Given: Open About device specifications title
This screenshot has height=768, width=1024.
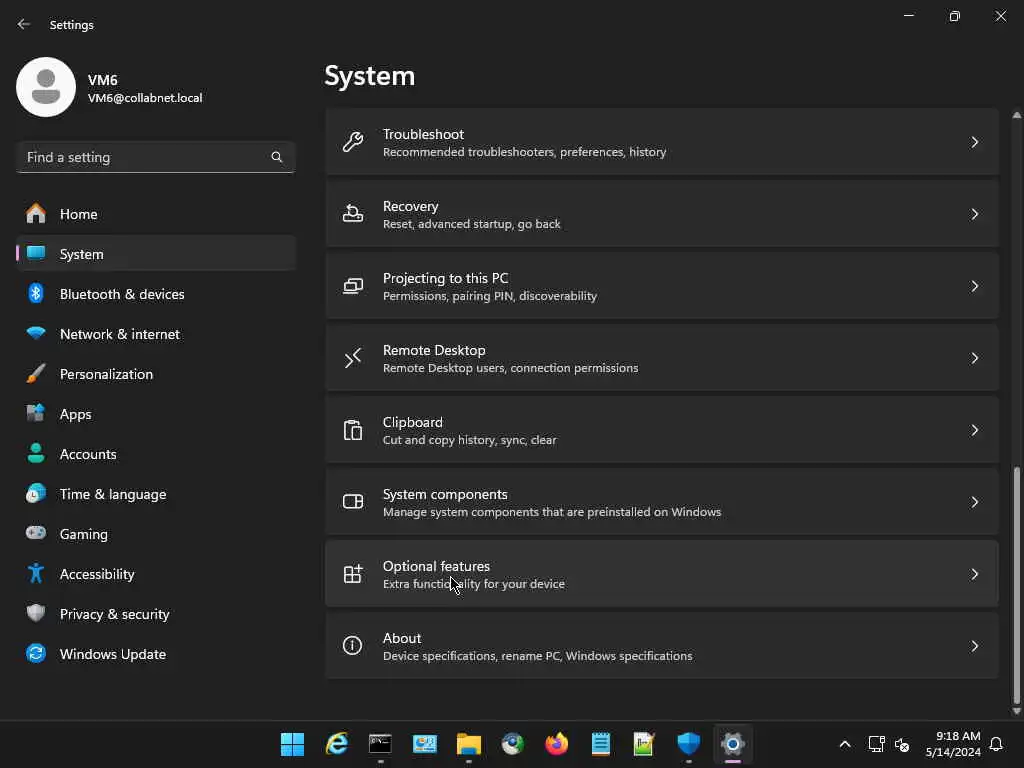Looking at the screenshot, I should [402, 638].
